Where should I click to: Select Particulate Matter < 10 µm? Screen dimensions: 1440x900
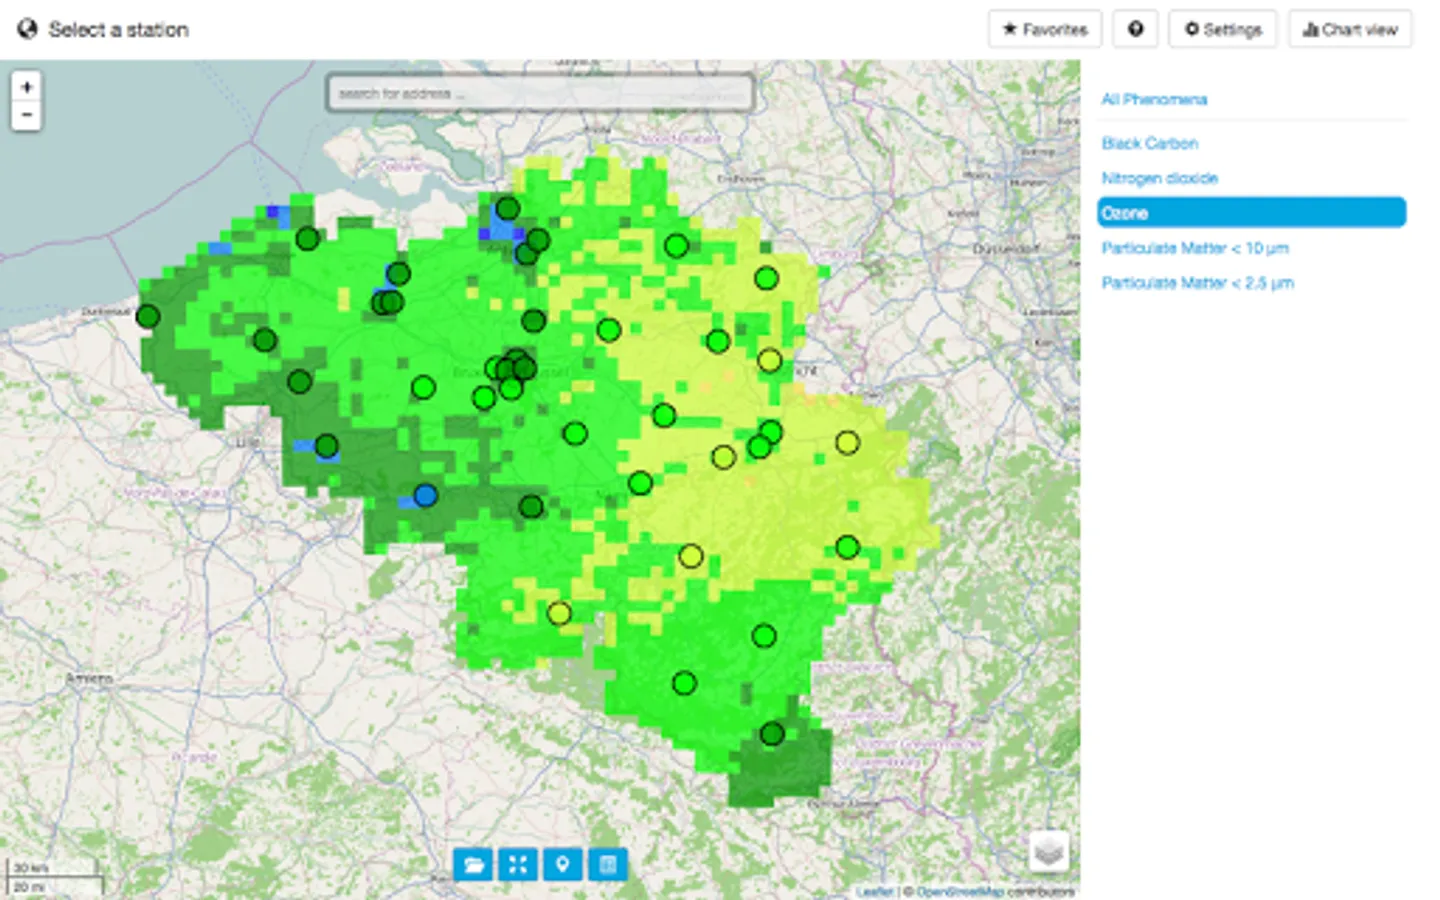tap(1195, 248)
